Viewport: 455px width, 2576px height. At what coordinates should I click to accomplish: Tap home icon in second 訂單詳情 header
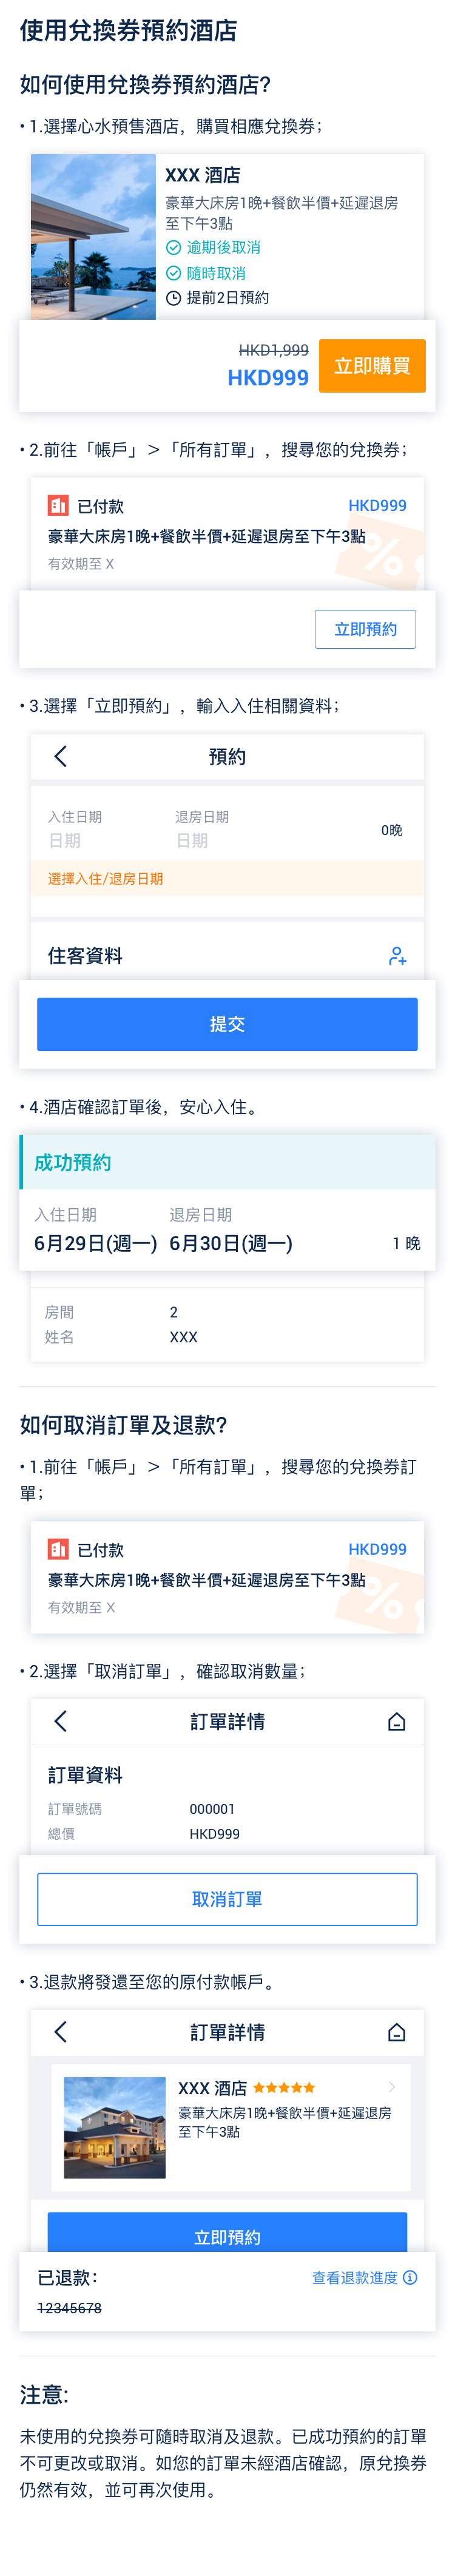point(397,2032)
